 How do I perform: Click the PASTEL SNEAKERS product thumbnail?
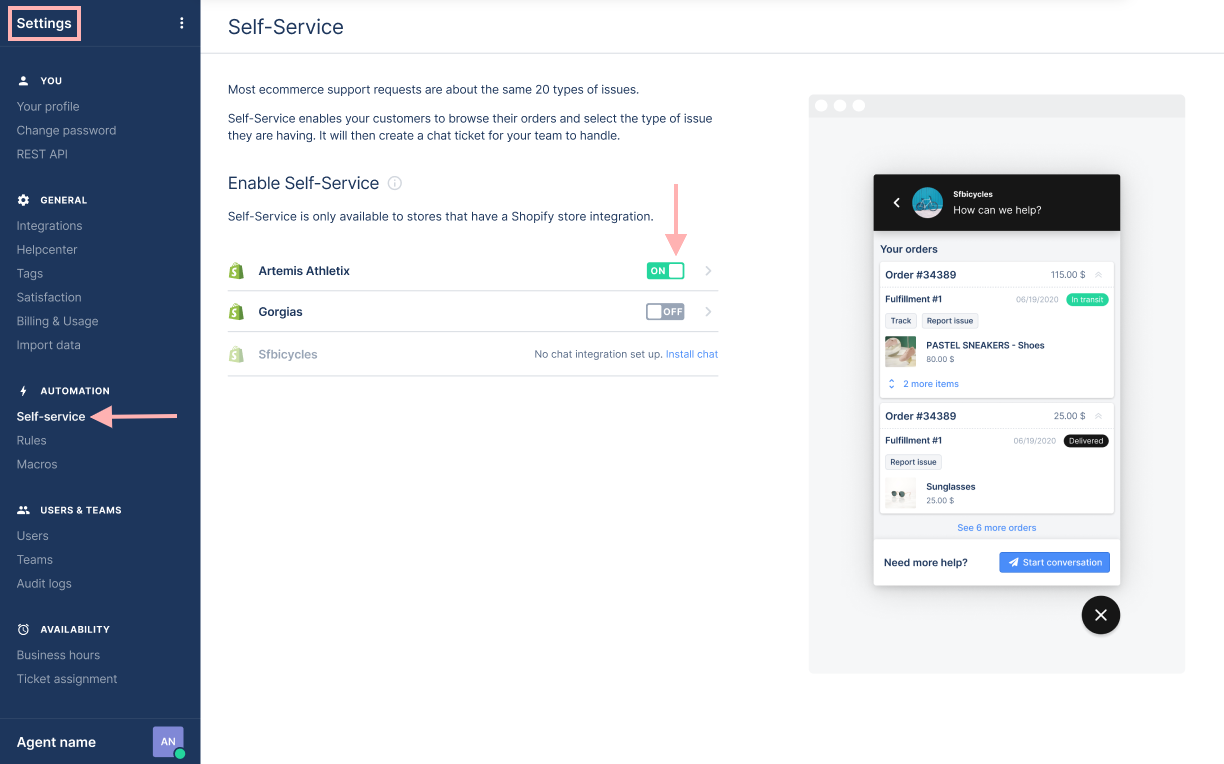point(900,351)
